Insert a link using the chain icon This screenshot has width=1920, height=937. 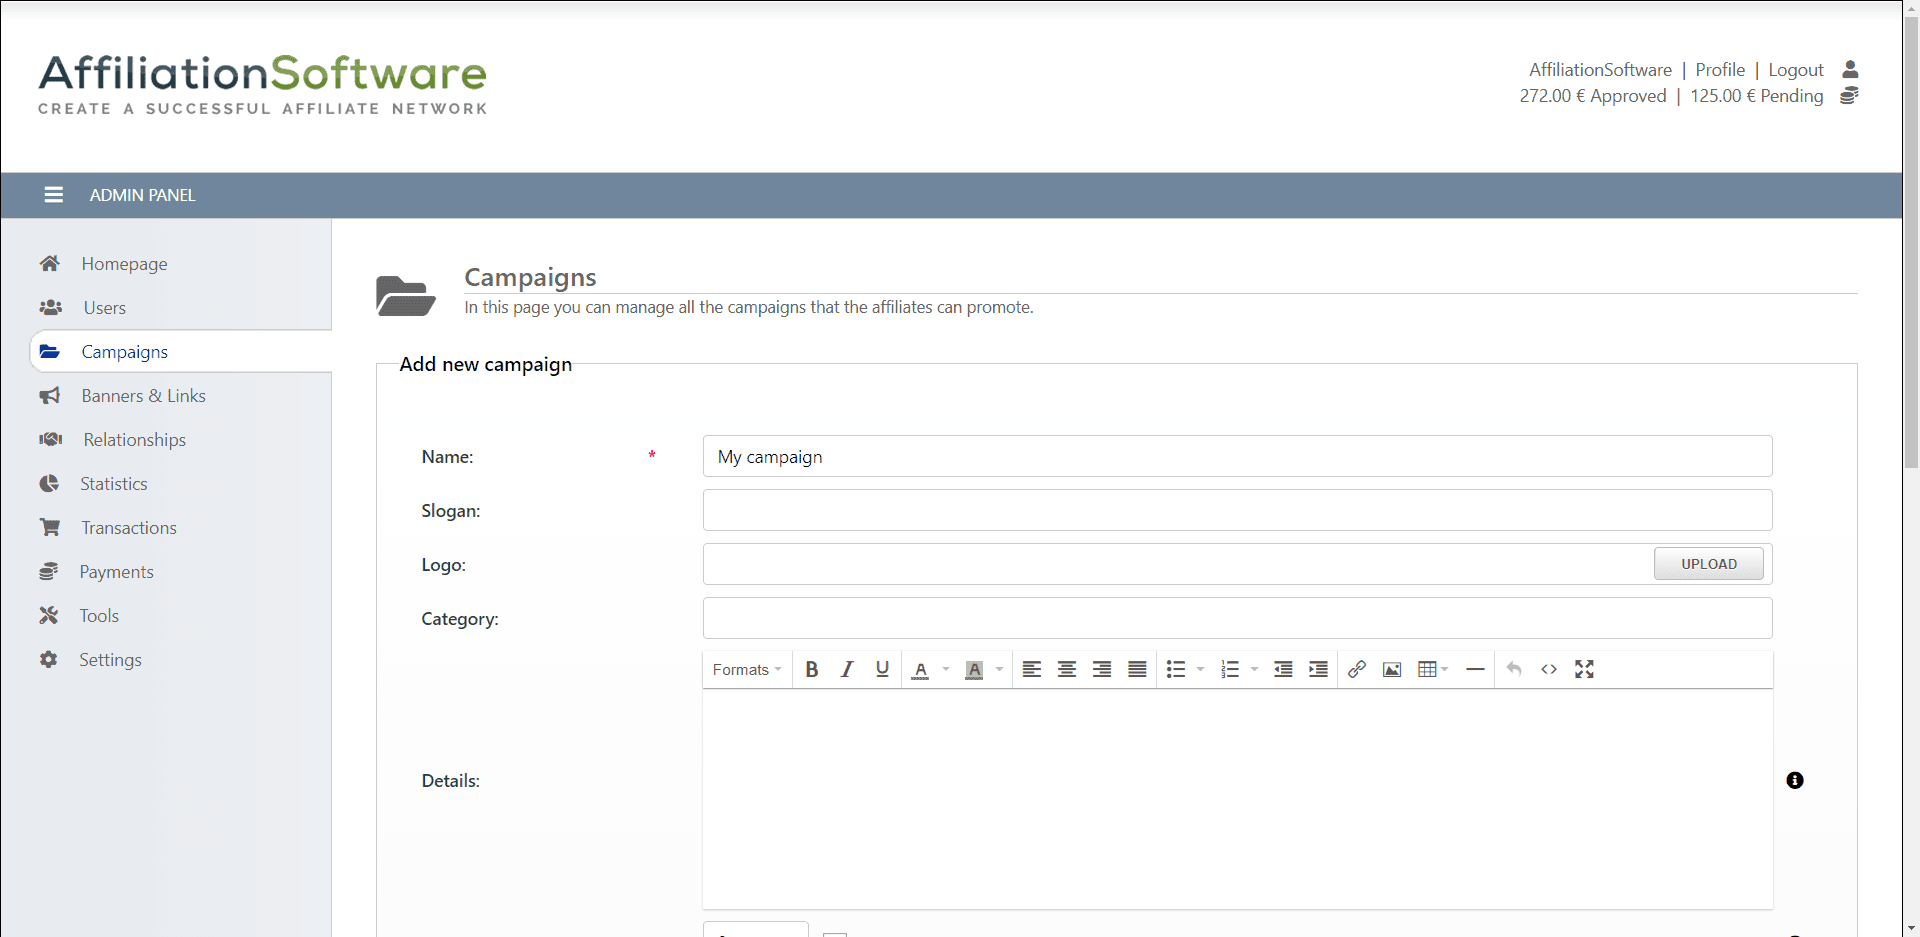click(1356, 669)
